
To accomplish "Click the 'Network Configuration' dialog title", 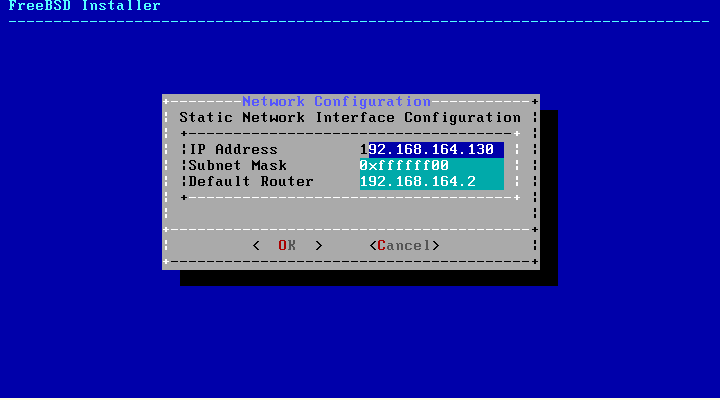I will (x=337, y=101).
